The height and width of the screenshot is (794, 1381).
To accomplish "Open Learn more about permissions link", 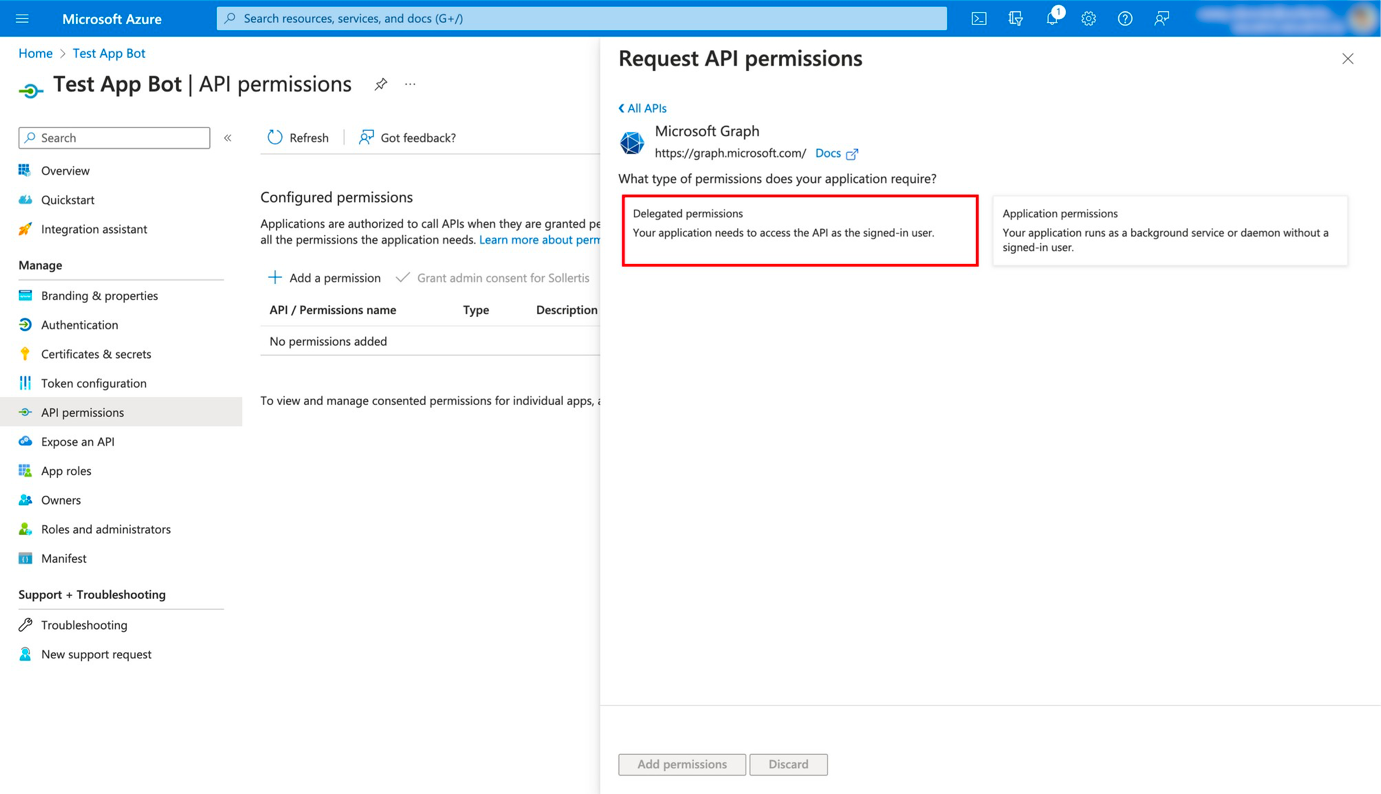I will [539, 240].
